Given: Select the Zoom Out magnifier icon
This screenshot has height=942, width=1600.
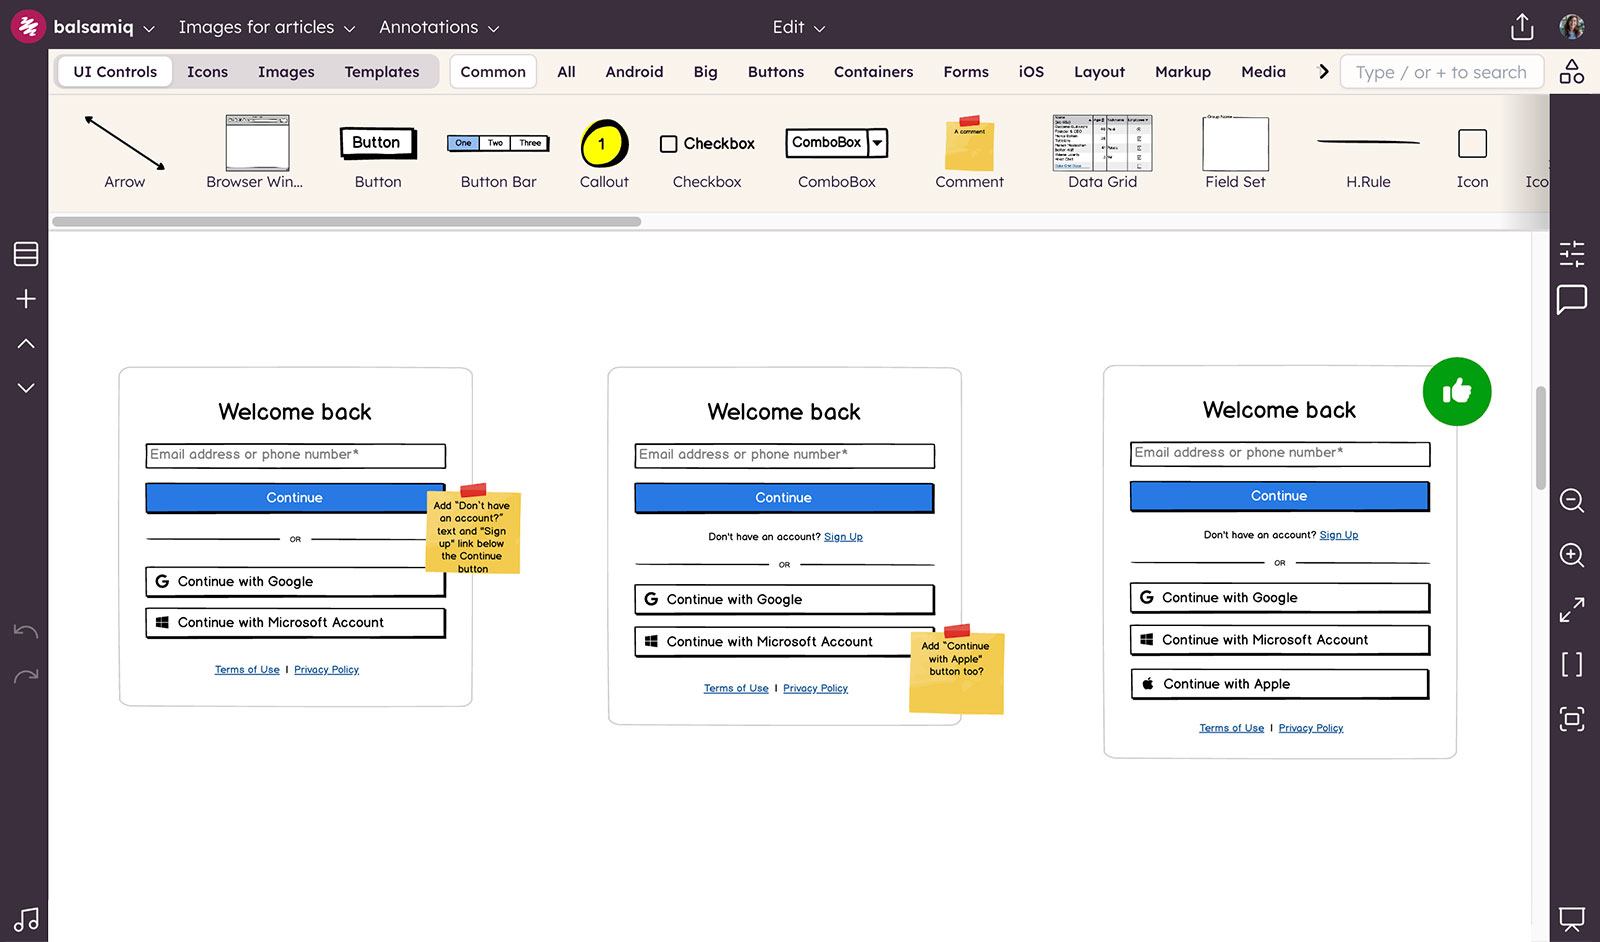Looking at the screenshot, I should [1571, 501].
